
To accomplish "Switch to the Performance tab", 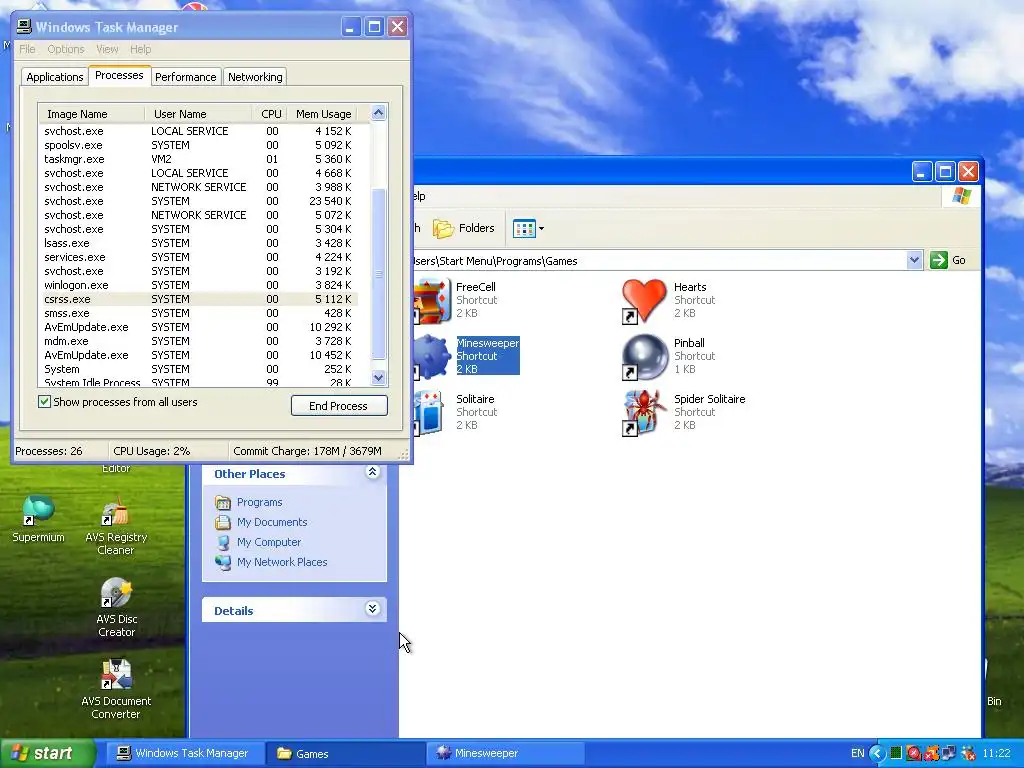I will tap(185, 77).
